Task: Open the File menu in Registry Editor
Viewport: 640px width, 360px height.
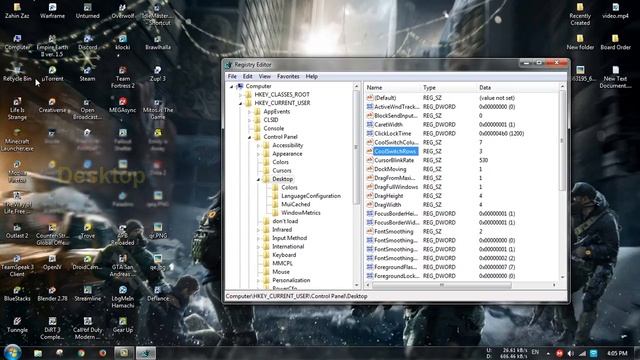Action: point(232,76)
